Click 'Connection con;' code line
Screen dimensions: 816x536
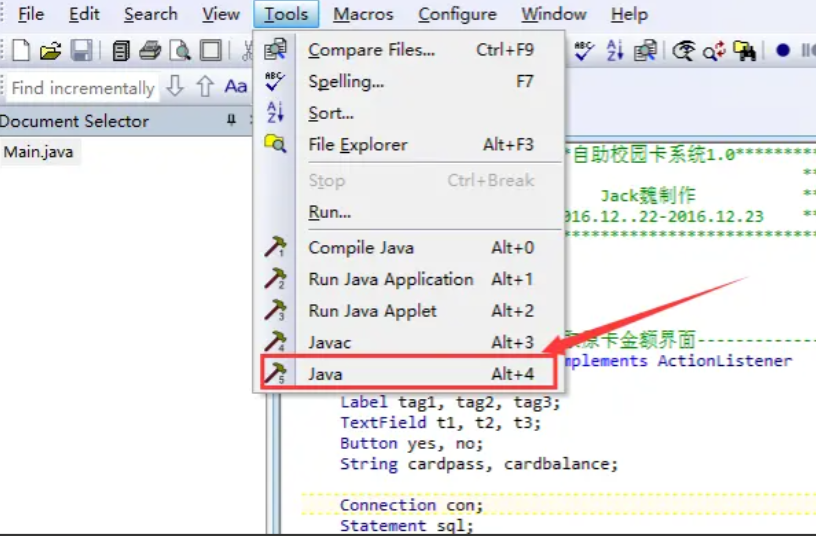pos(411,505)
